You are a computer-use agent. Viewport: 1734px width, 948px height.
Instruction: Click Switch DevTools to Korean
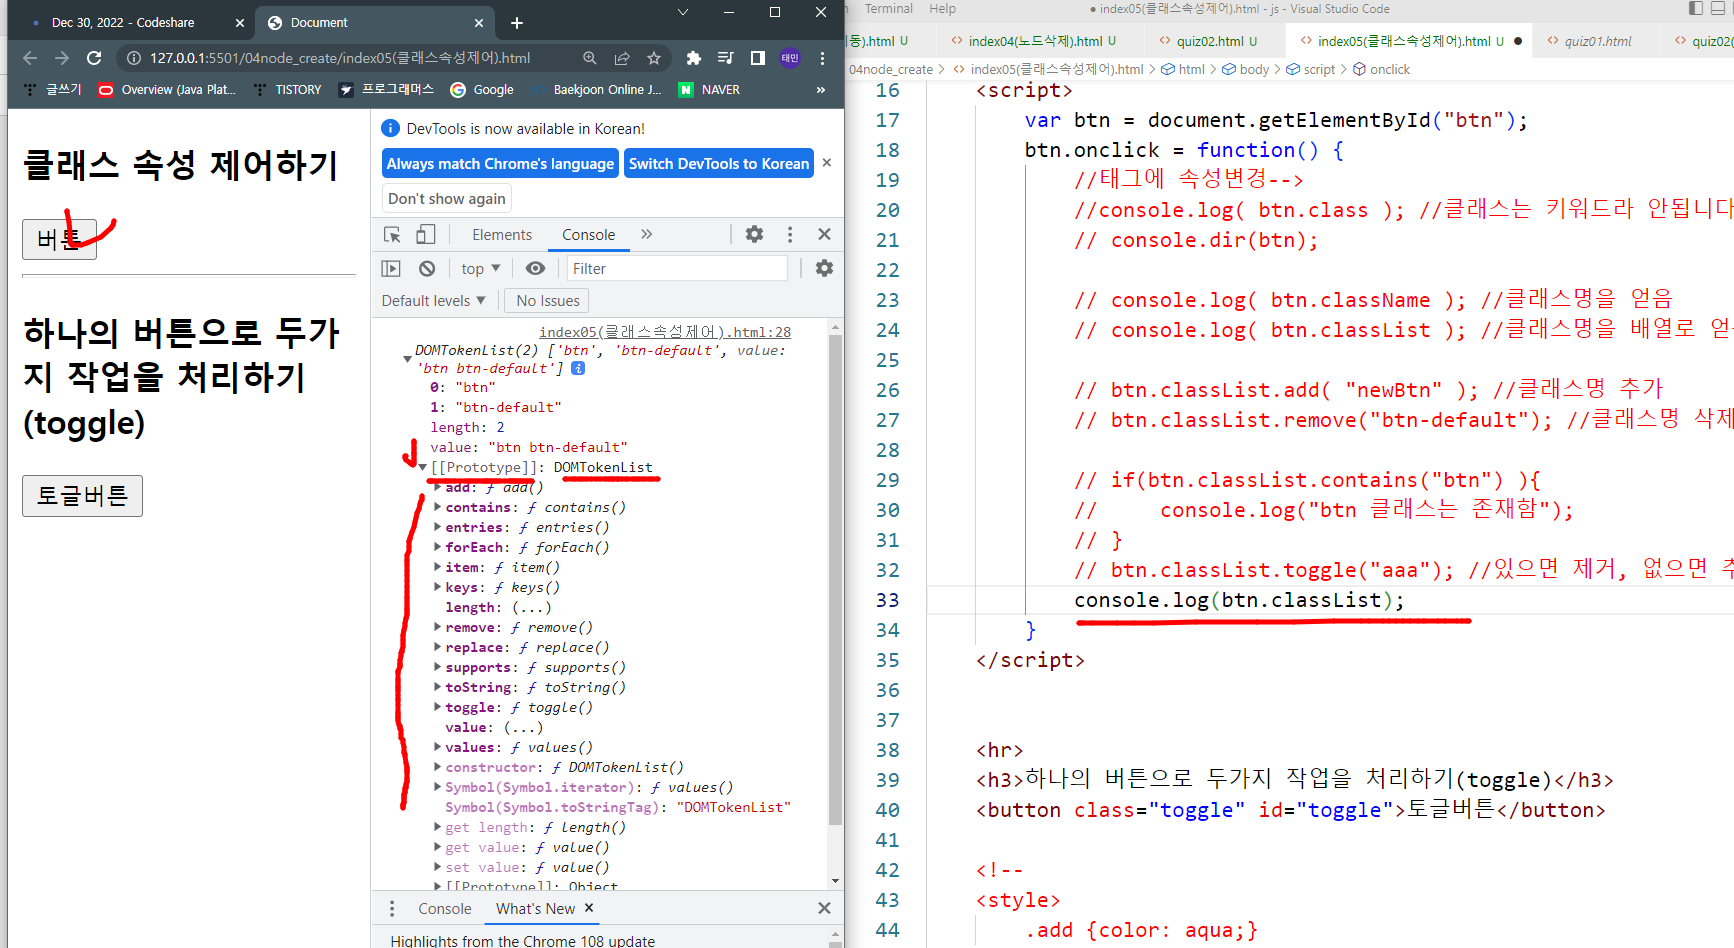pyautogui.click(x=719, y=164)
